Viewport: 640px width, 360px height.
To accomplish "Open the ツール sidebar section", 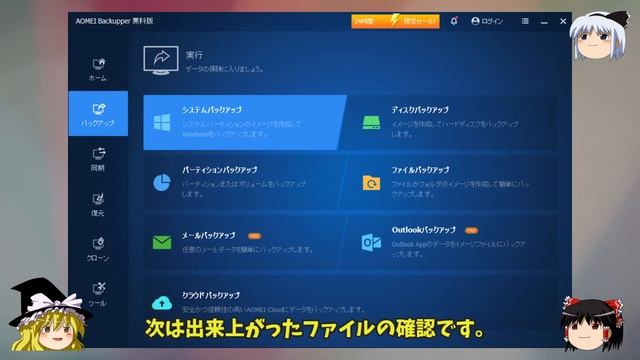I will pos(98,294).
